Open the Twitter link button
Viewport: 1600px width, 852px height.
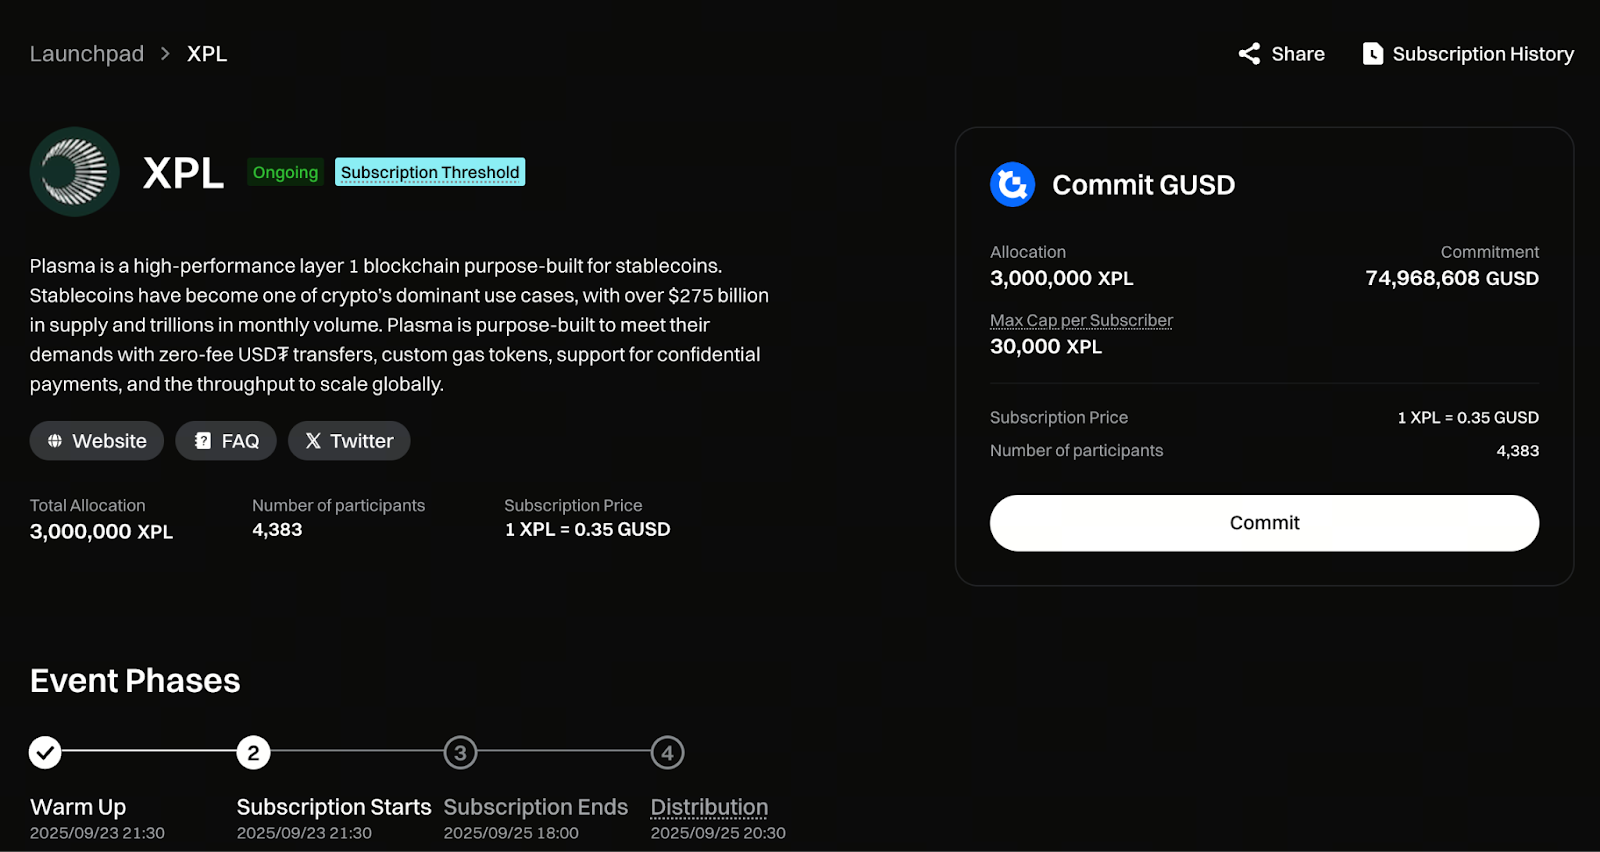(x=349, y=441)
